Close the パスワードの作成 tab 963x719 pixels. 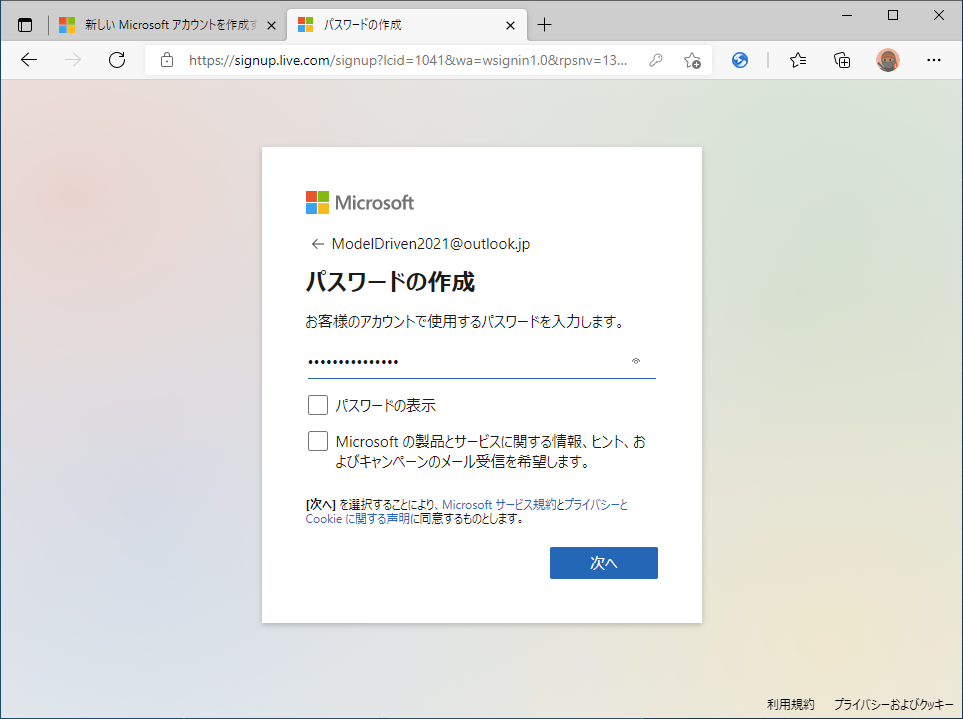[510, 25]
